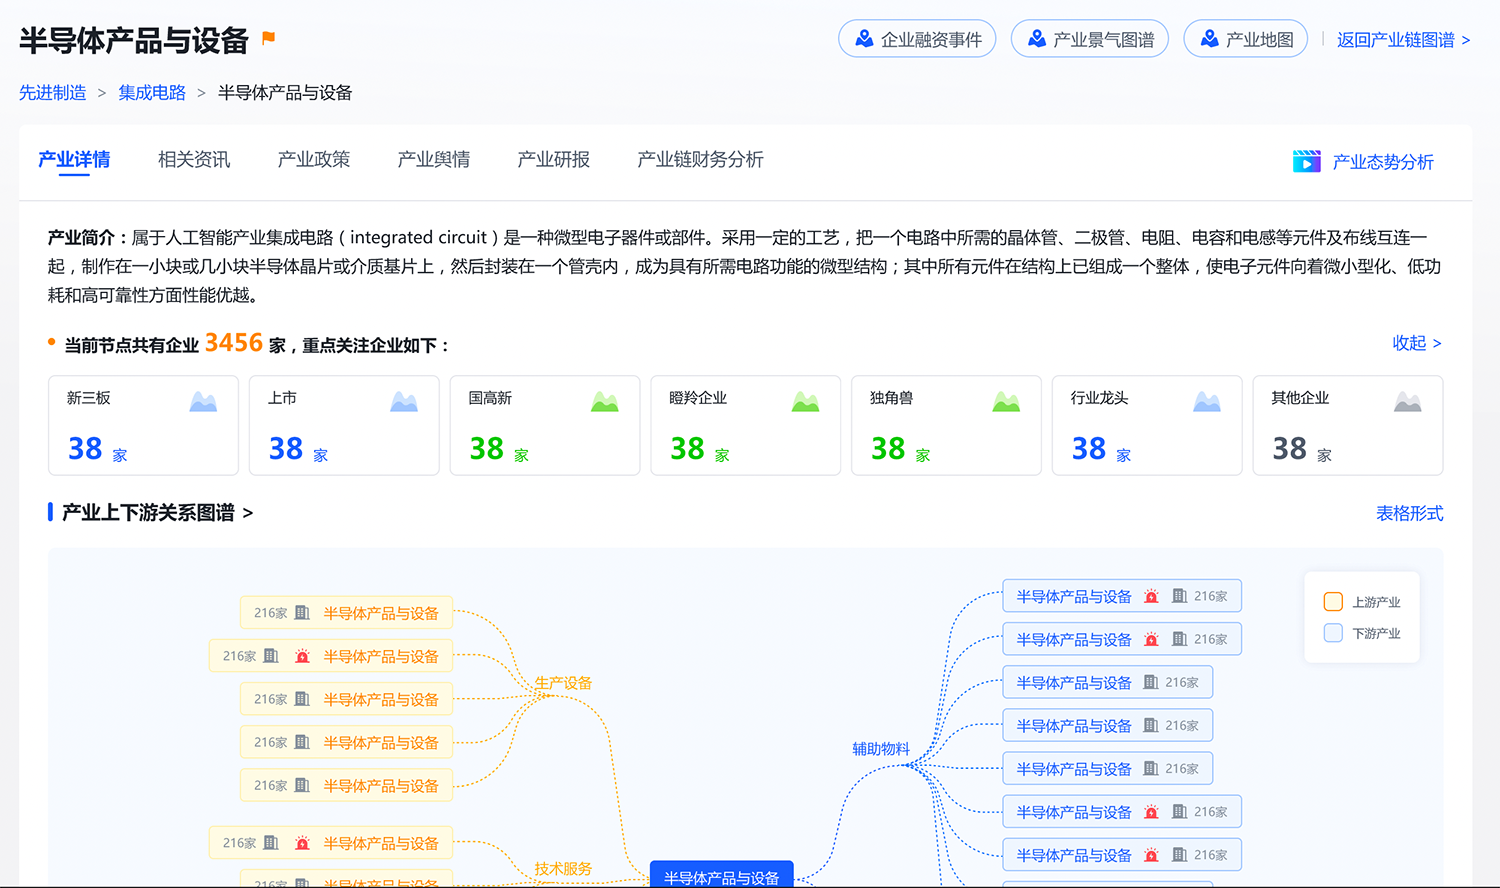
Task: Select the central blue 半导体产品与设备 node
Action: pyautogui.click(x=721, y=876)
